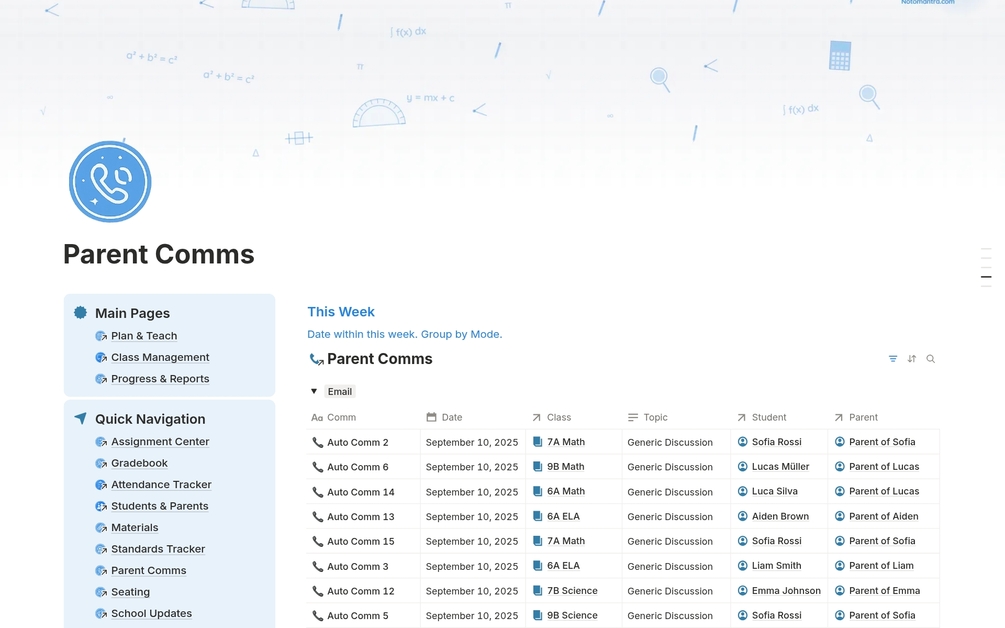This screenshot has width=1005, height=628.
Task: Open the Emma Johnson student relation
Action: click(x=786, y=591)
